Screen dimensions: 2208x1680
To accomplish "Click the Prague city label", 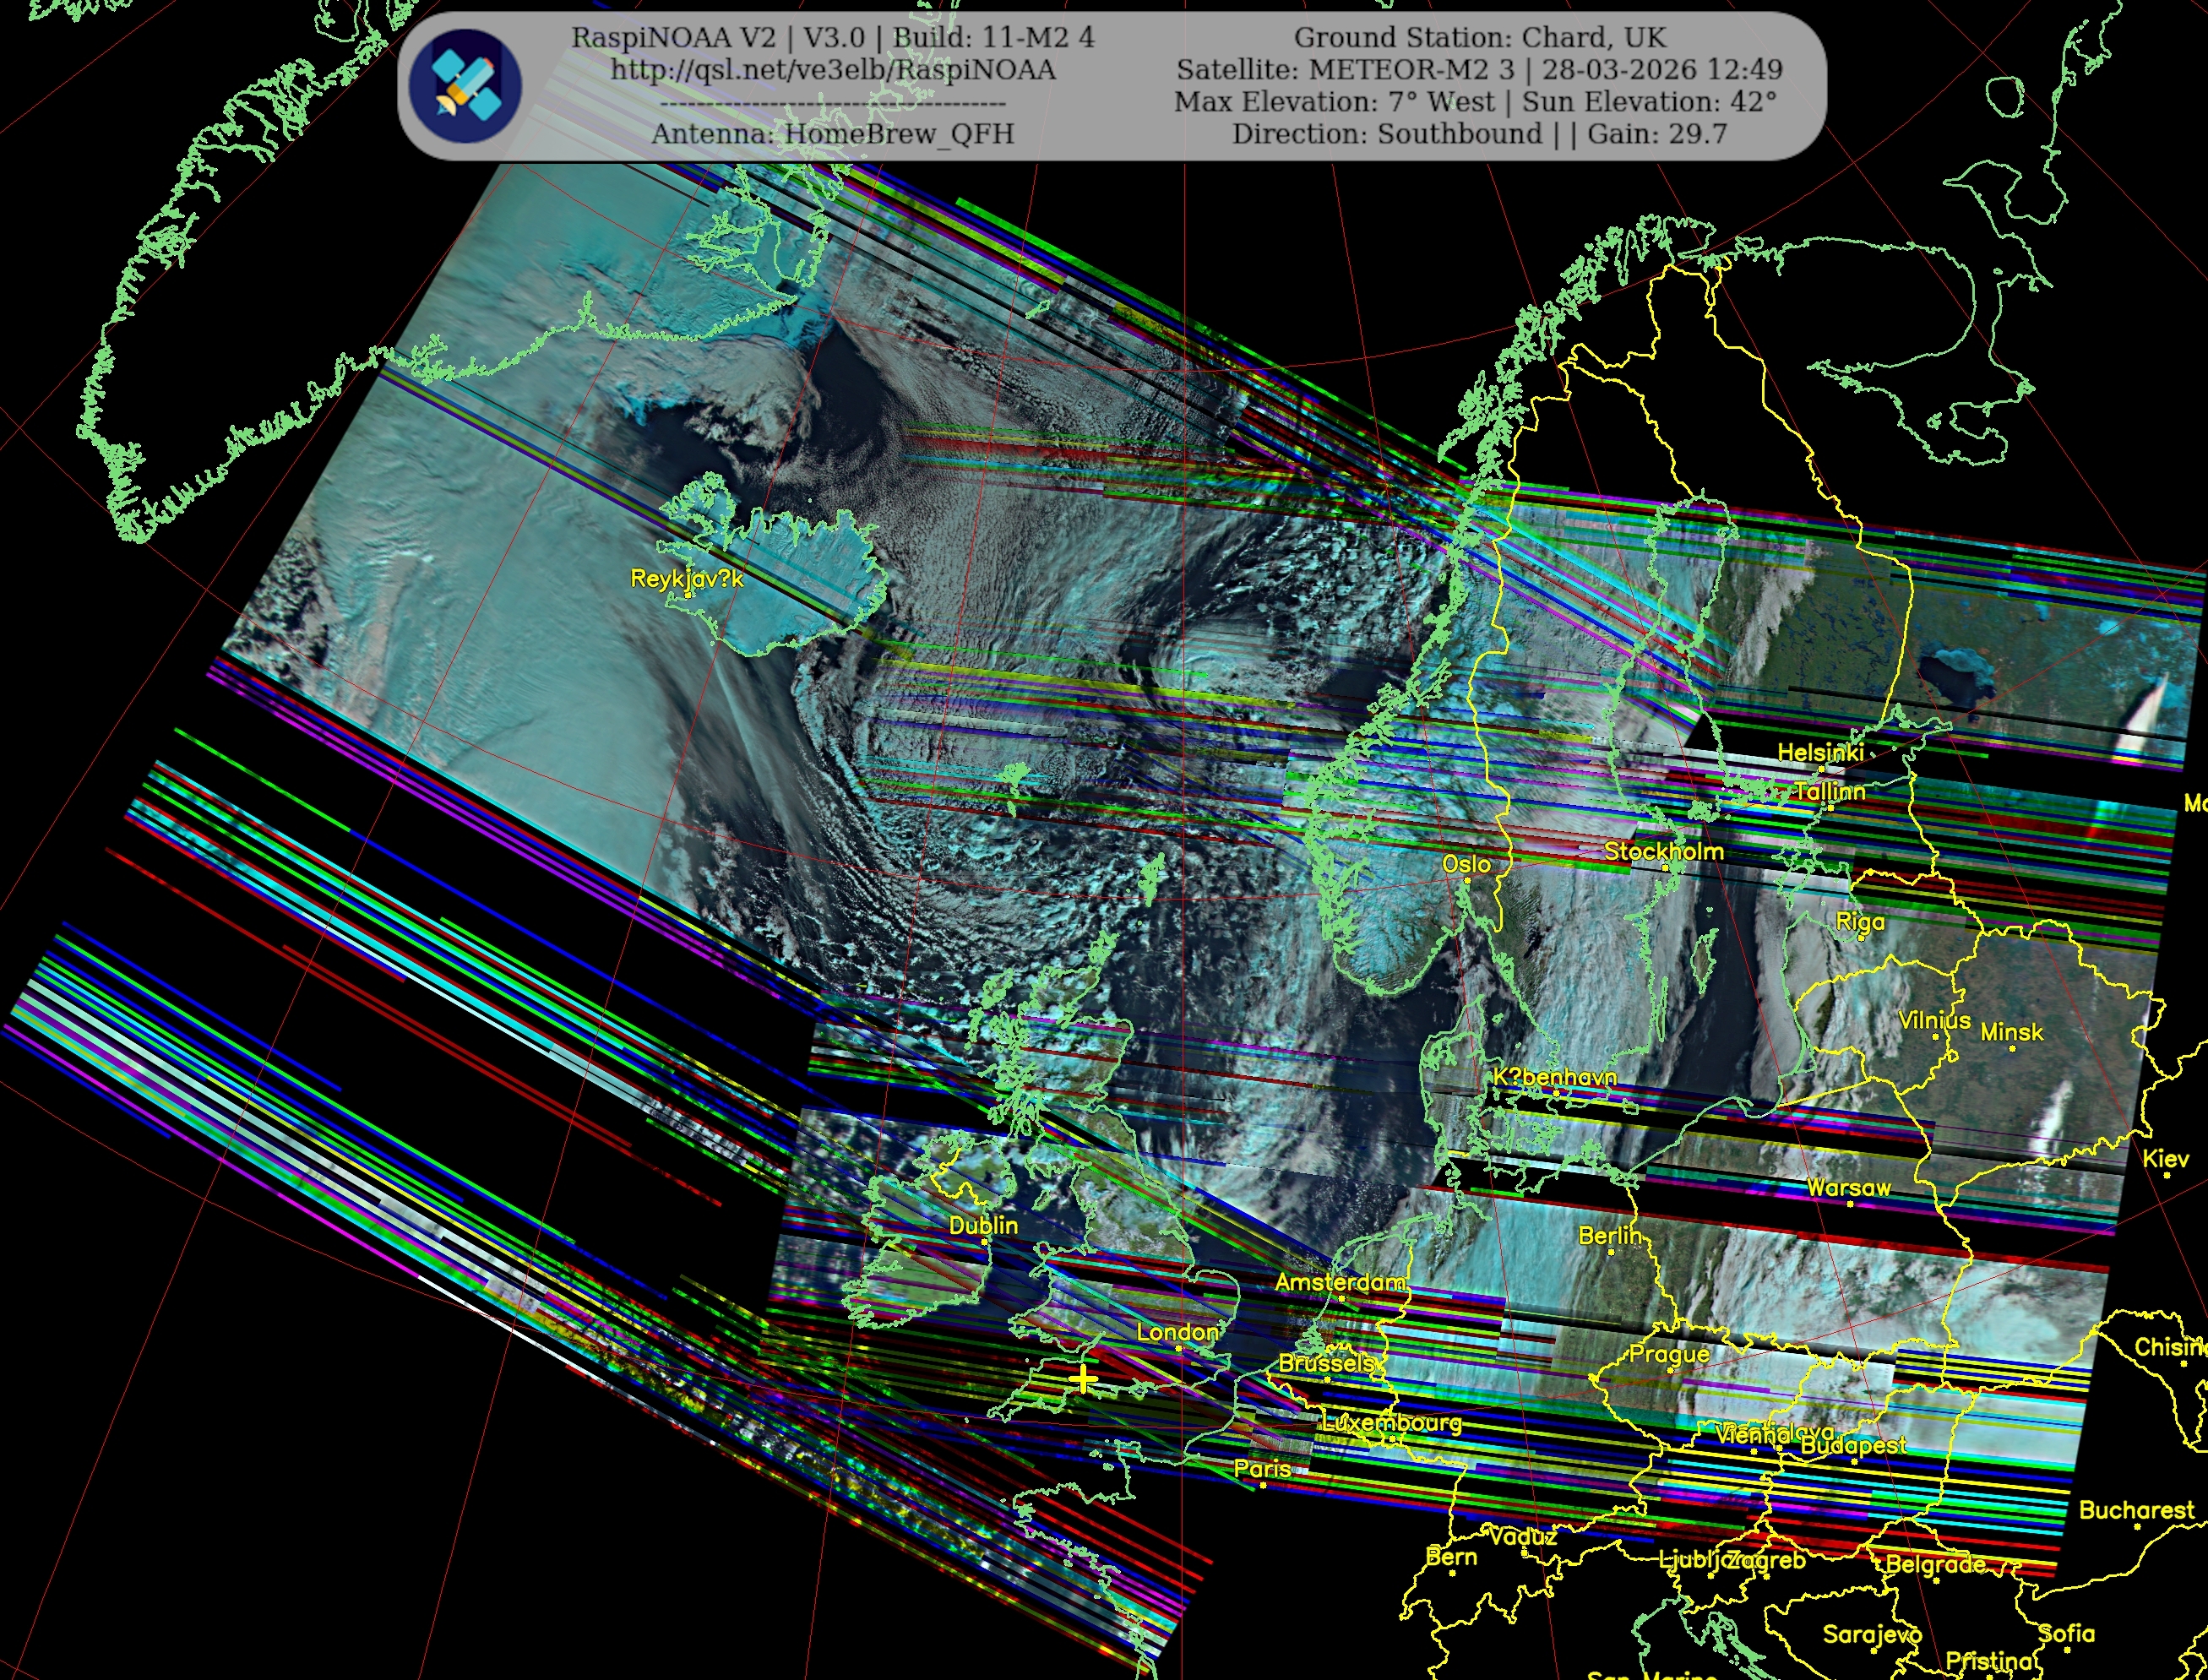I will coord(1669,1354).
